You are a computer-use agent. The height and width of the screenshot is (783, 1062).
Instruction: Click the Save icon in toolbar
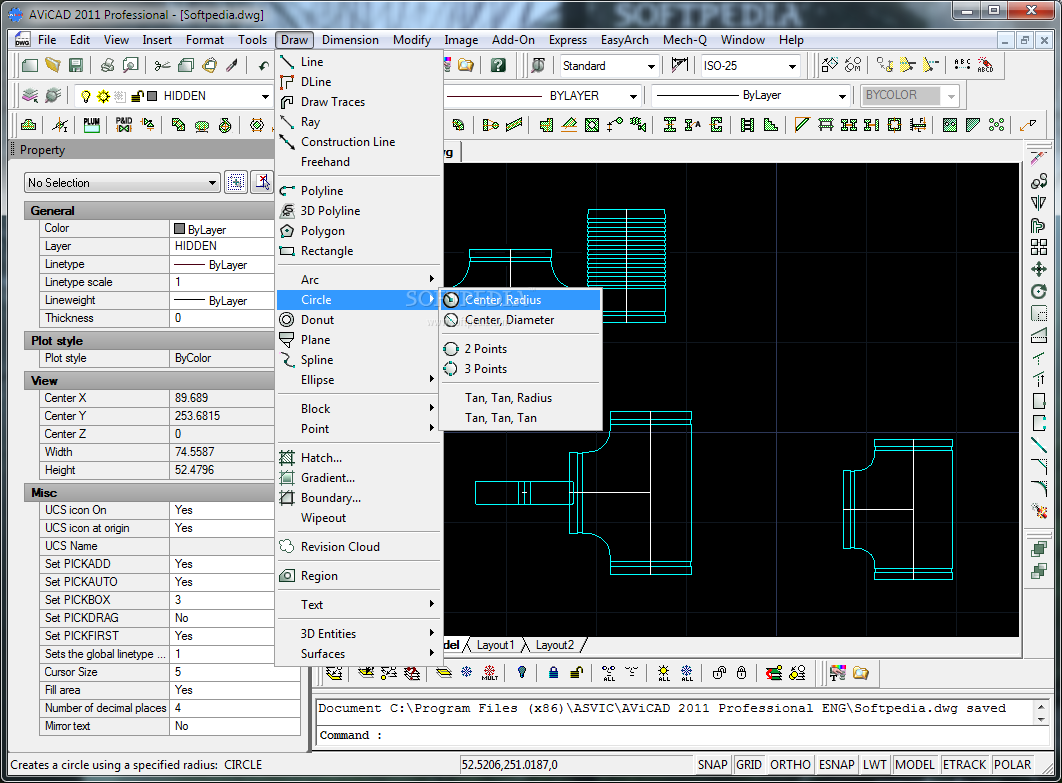[x=76, y=66]
